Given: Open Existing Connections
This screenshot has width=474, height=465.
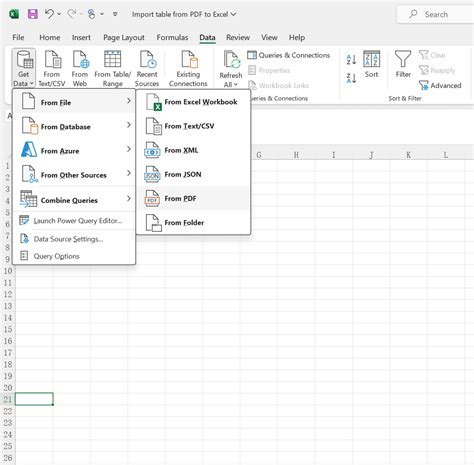Looking at the screenshot, I should (188, 68).
